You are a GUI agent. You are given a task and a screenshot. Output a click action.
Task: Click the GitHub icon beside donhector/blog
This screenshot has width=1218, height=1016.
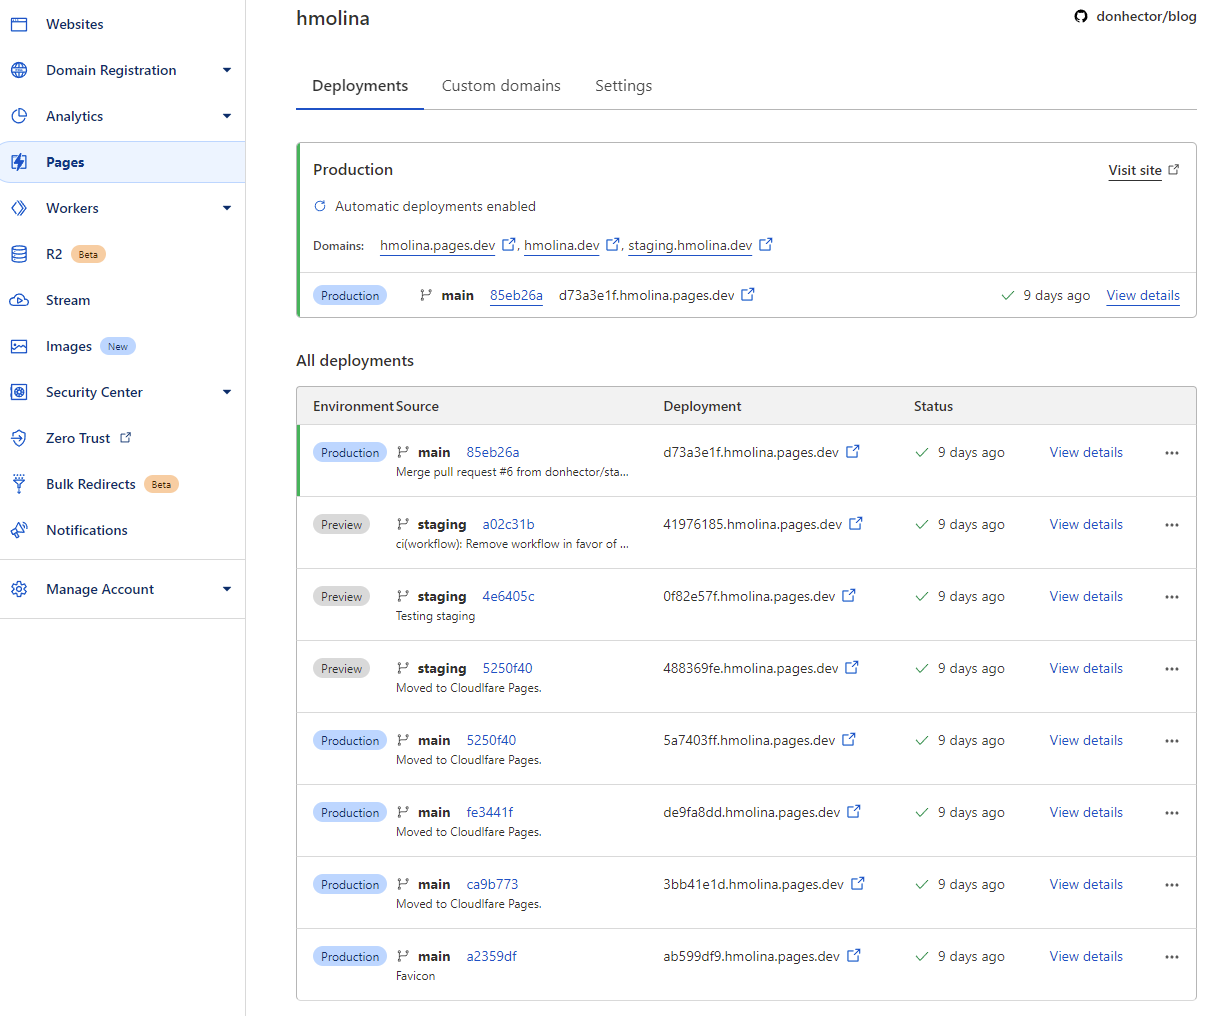point(1081,16)
